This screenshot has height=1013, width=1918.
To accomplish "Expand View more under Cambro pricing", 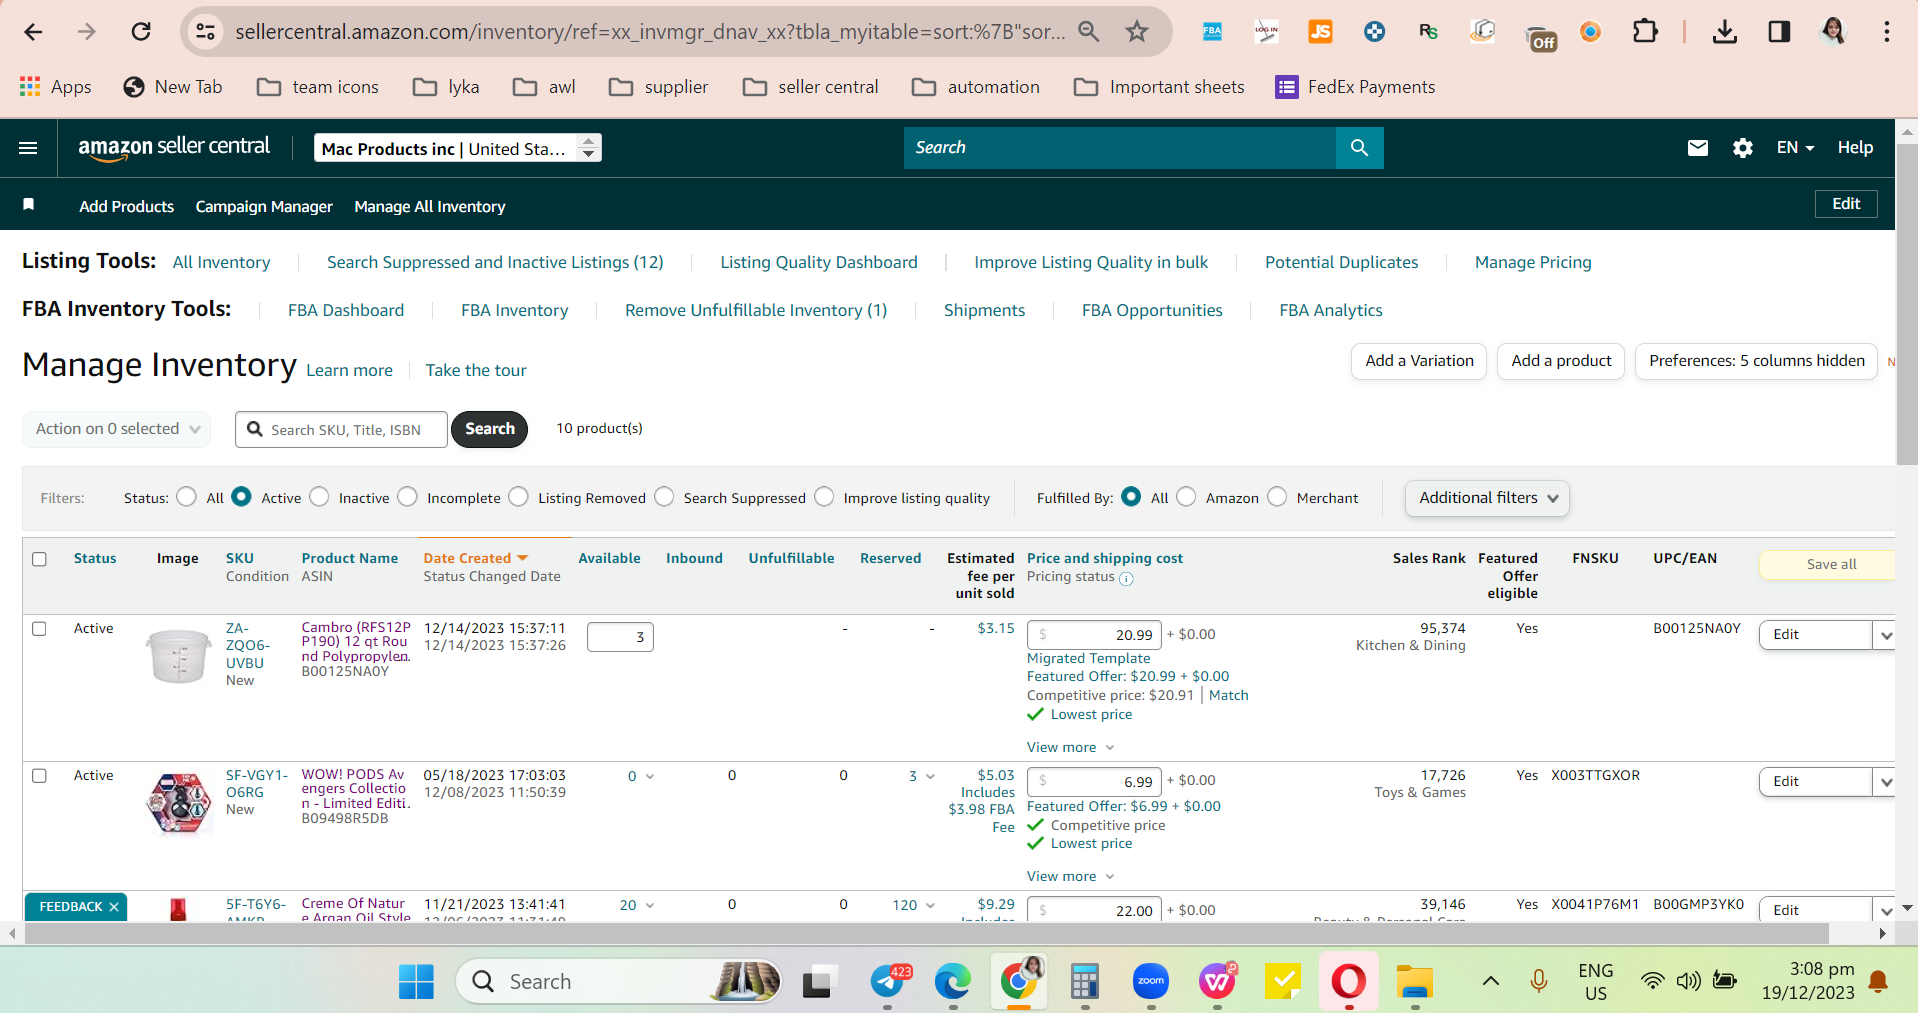I will point(1070,748).
